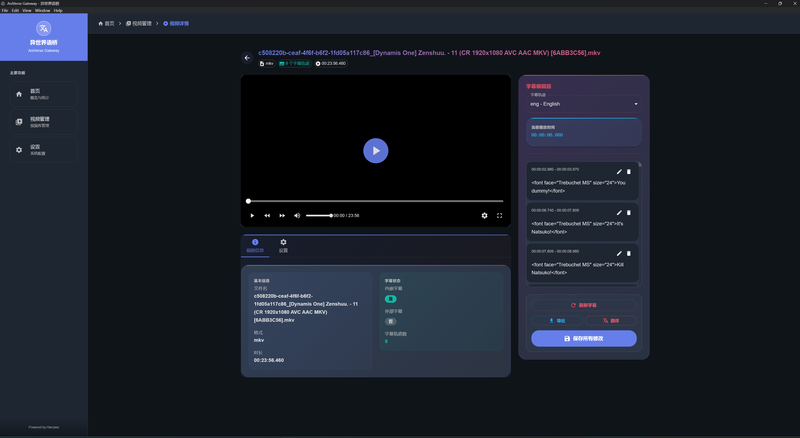This screenshot has width=800, height=438.
Task: Enter fullscreen mode in the video player
Action: (500, 215)
